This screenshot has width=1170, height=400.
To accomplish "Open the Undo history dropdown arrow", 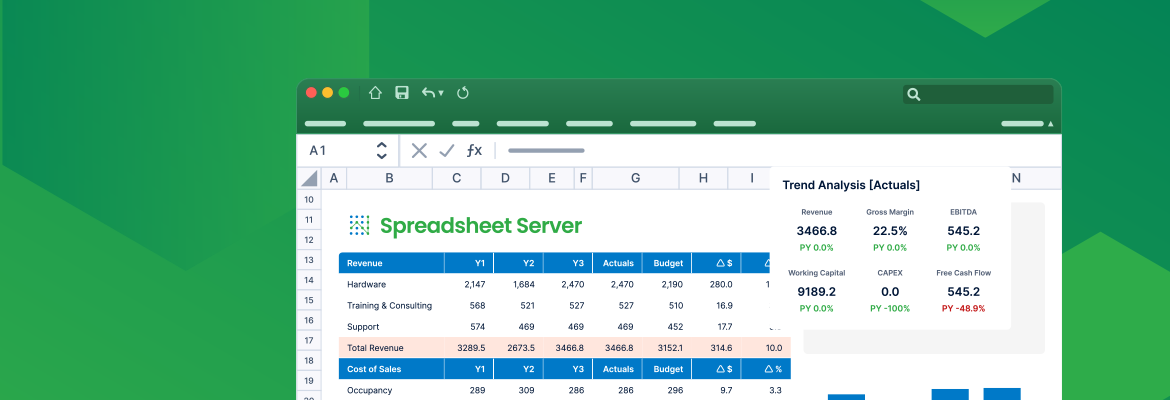I will [441, 93].
